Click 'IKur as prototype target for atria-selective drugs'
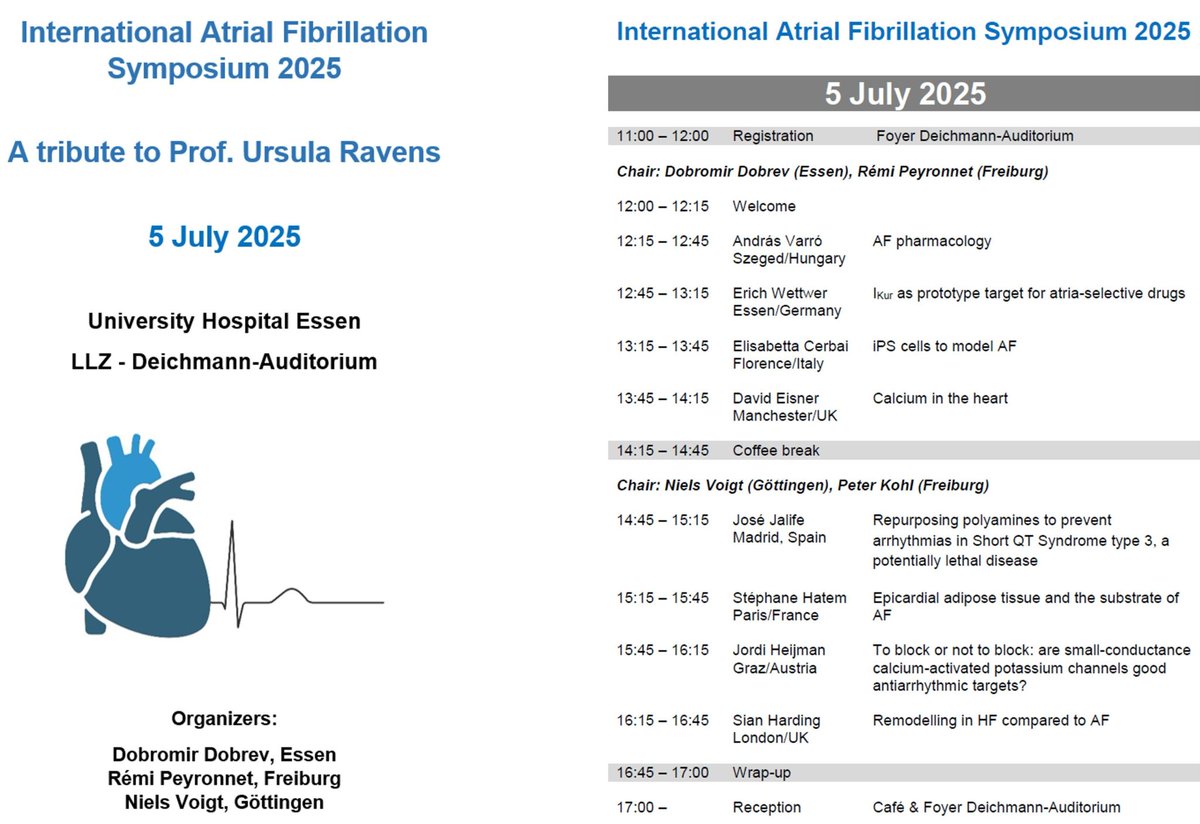The image size is (1200, 824). coord(1029,293)
